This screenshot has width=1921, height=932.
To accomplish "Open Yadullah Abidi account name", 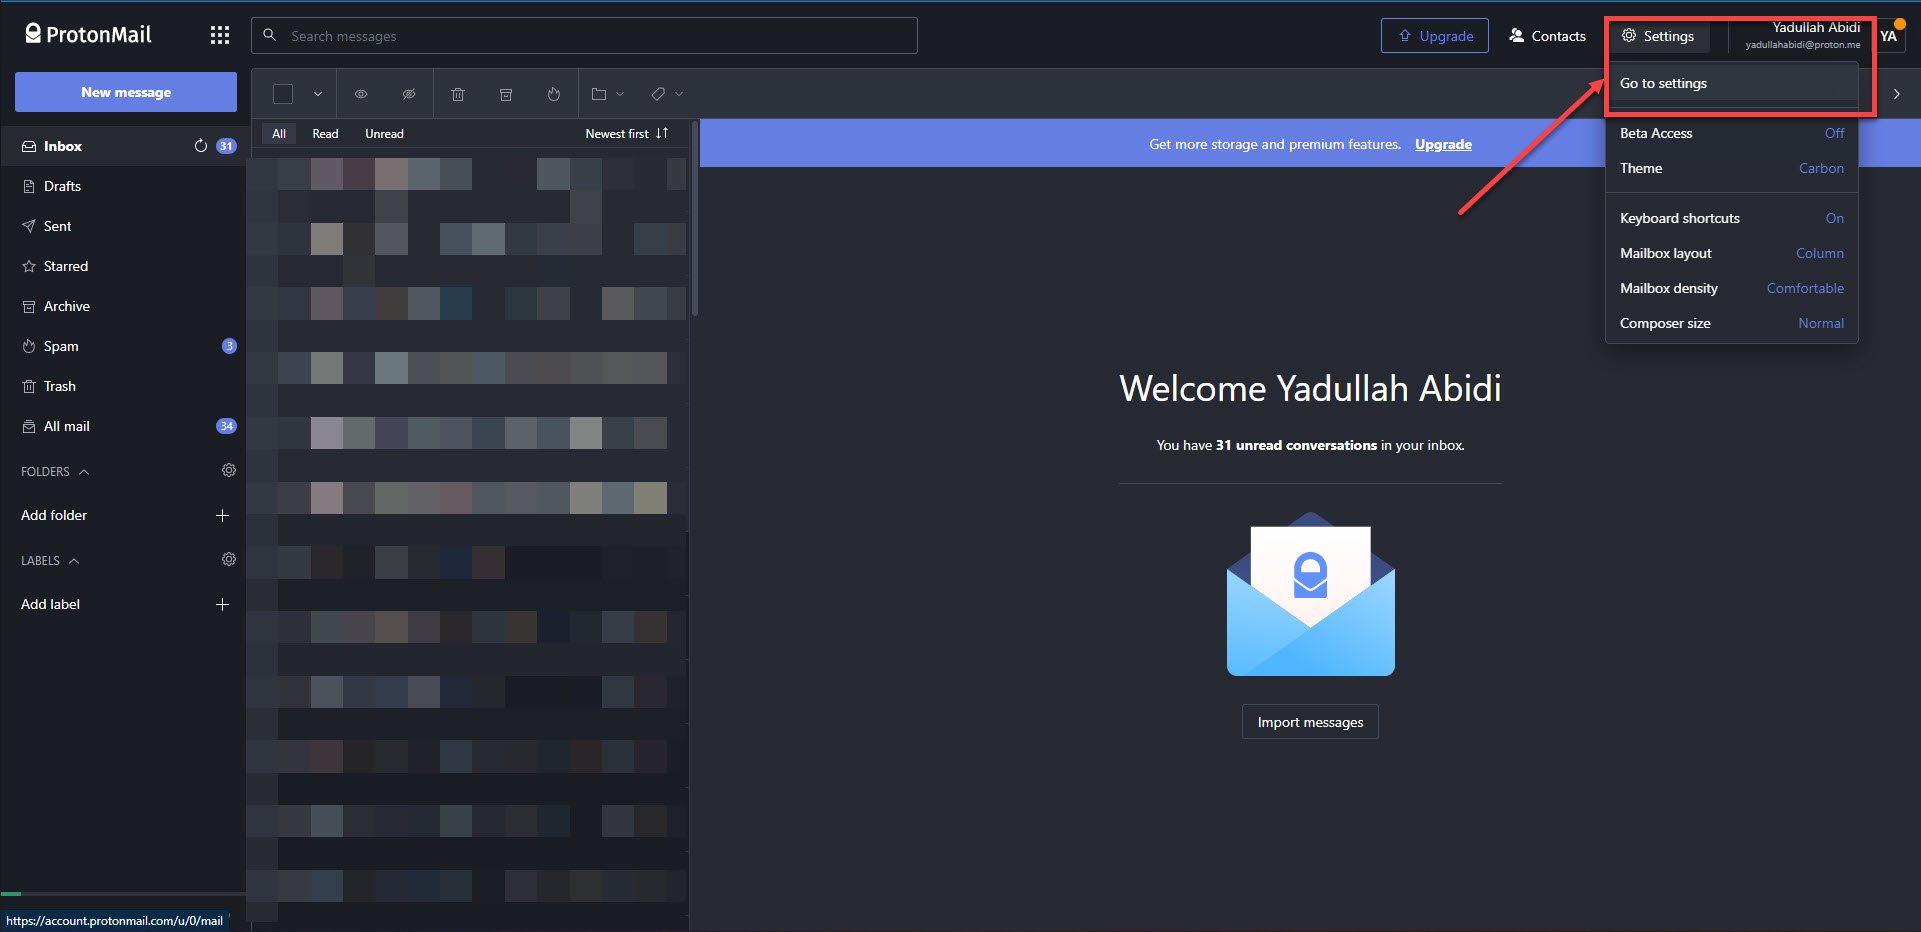I will coord(1803,35).
